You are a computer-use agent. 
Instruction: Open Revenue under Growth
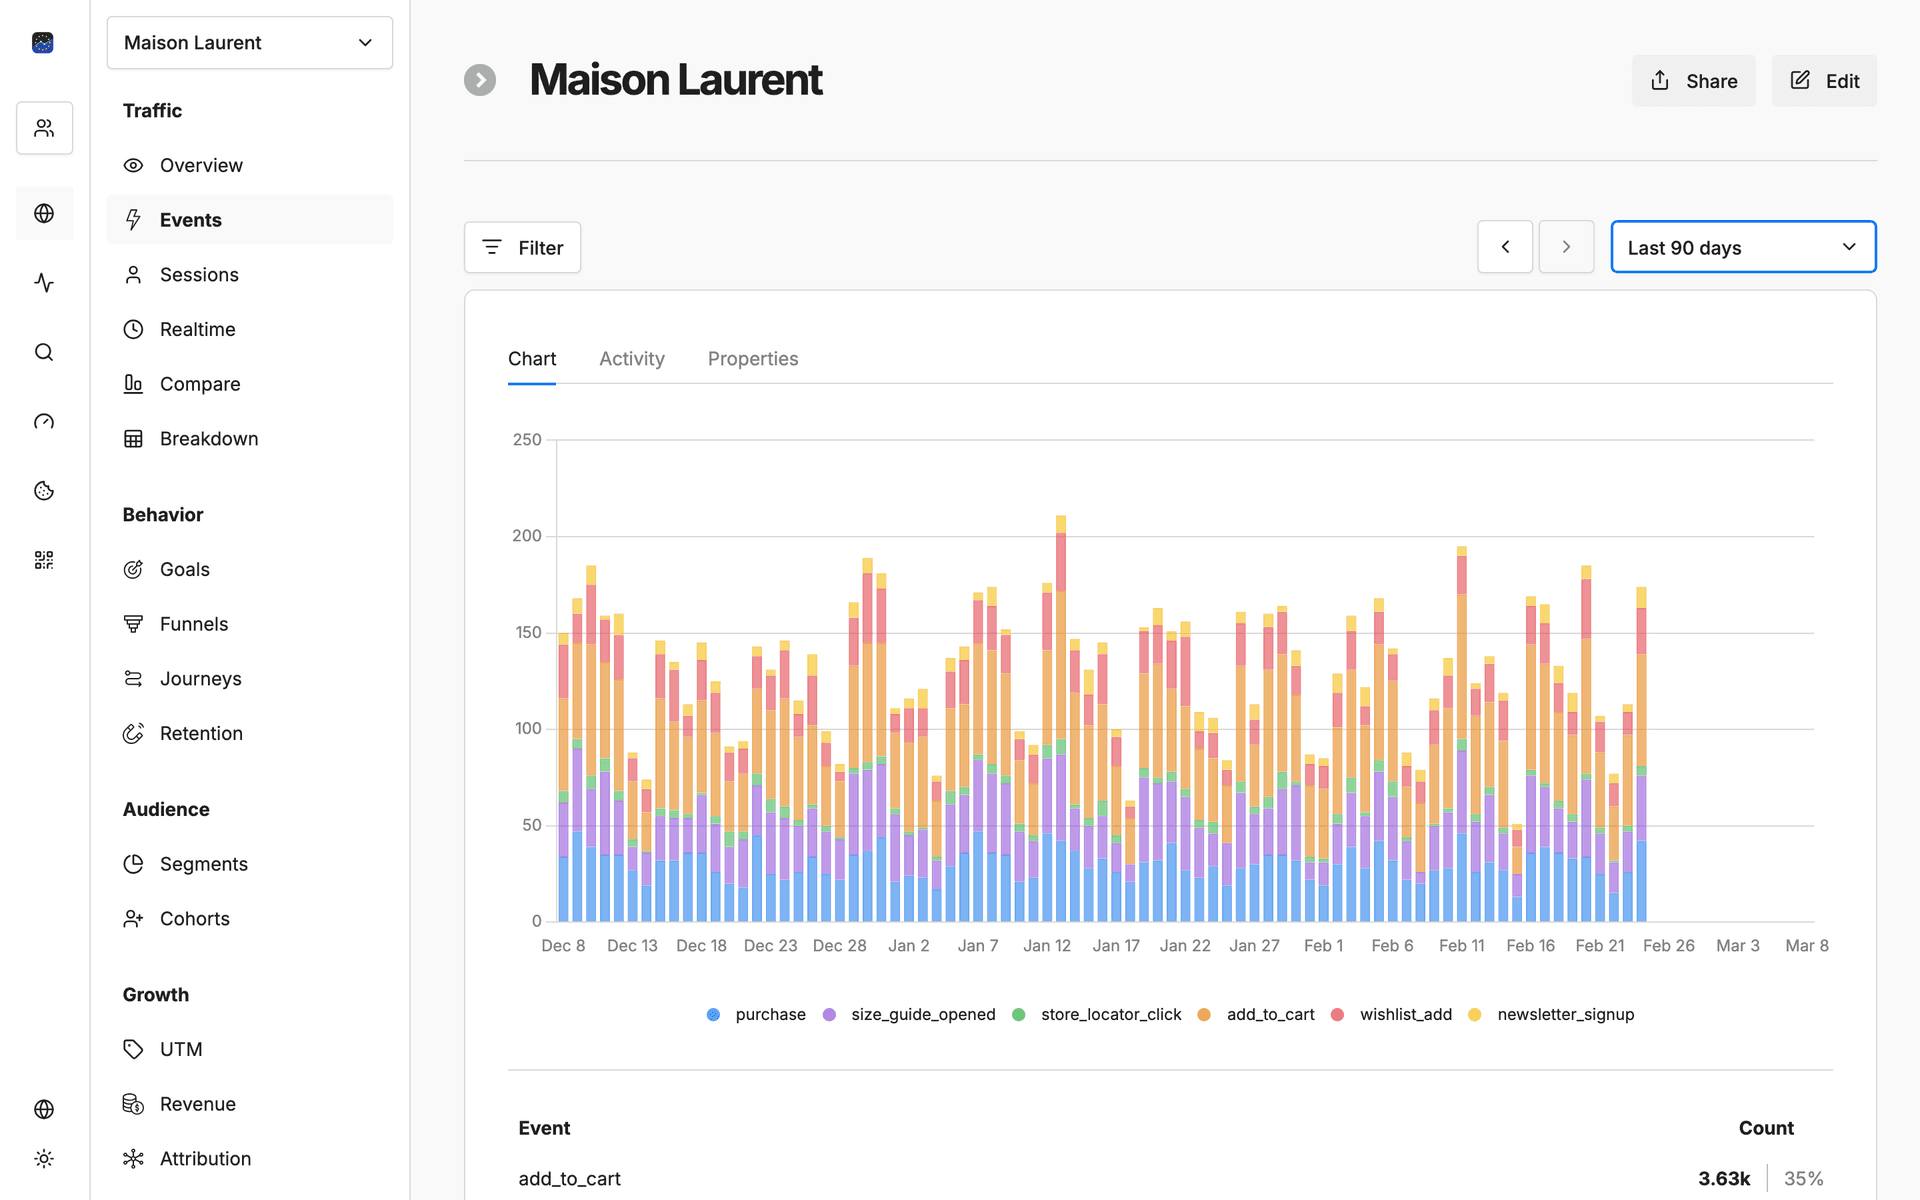(250, 1104)
